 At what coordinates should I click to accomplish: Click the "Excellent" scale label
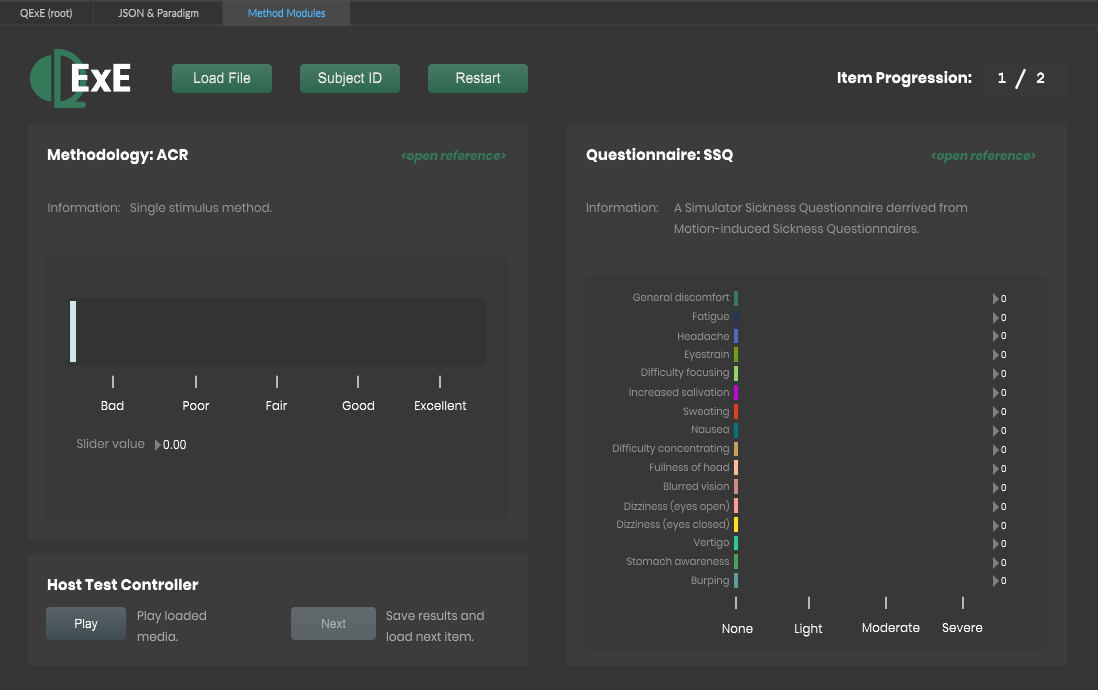coord(440,406)
